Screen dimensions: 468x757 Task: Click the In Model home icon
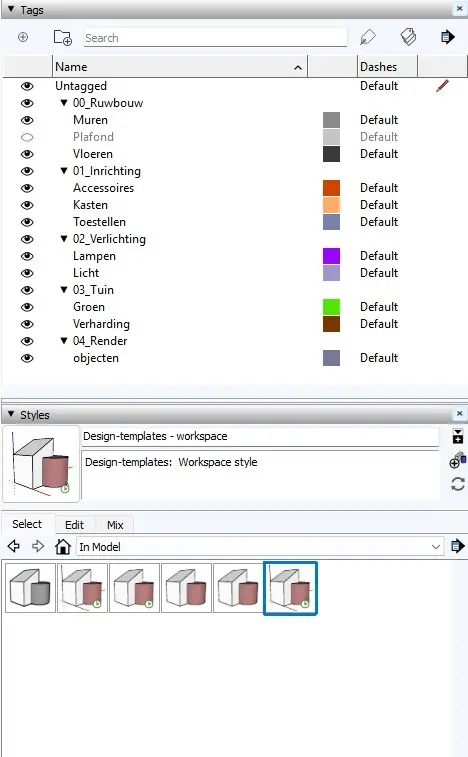pyautogui.click(x=63, y=547)
